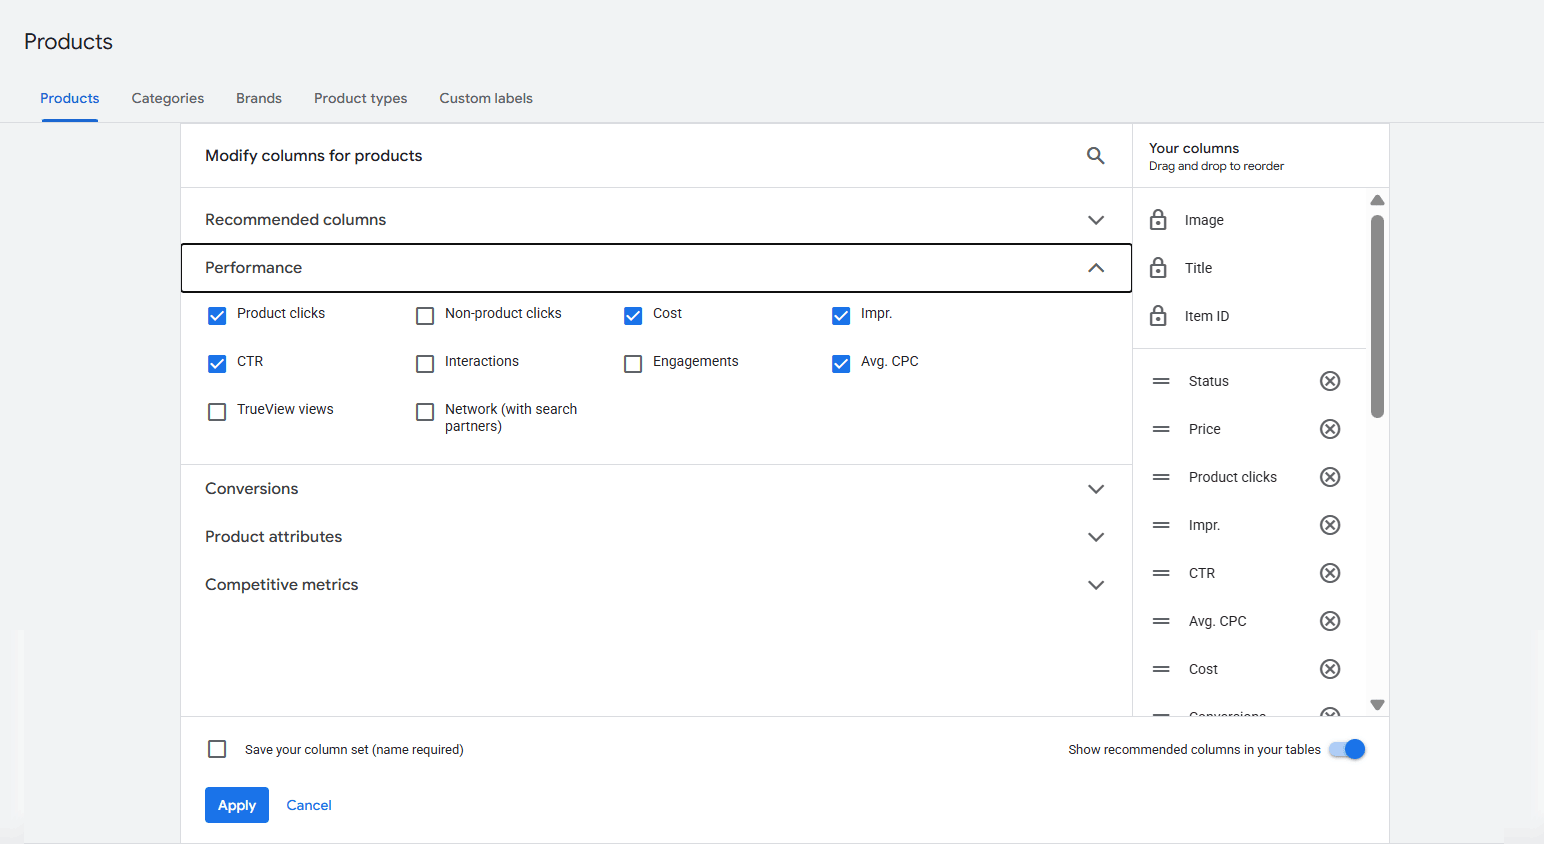The height and width of the screenshot is (844, 1544).
Task: Click lock icon beside Image column
Action: point(1158,220)
